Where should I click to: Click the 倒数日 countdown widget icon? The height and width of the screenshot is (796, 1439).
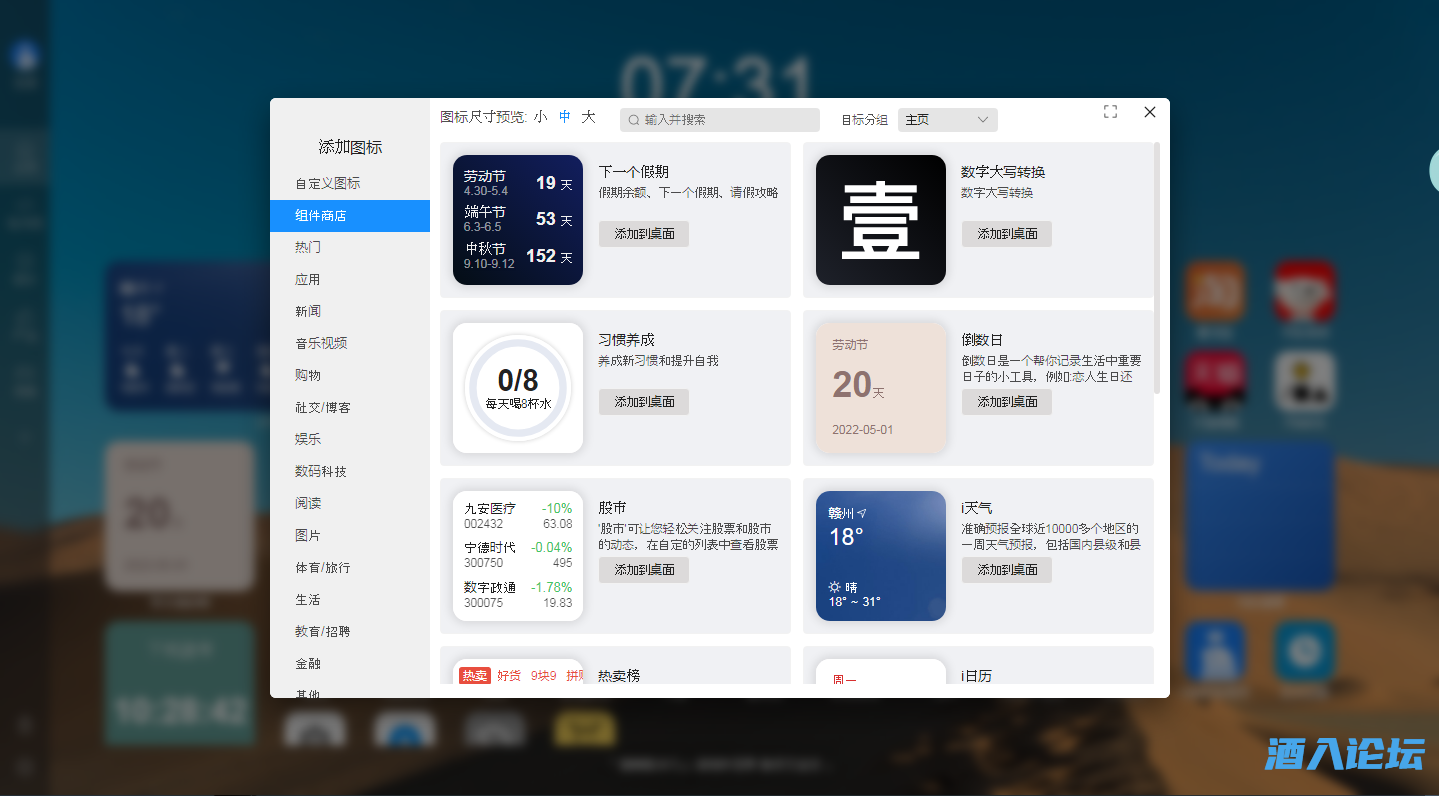pos(881,388)
